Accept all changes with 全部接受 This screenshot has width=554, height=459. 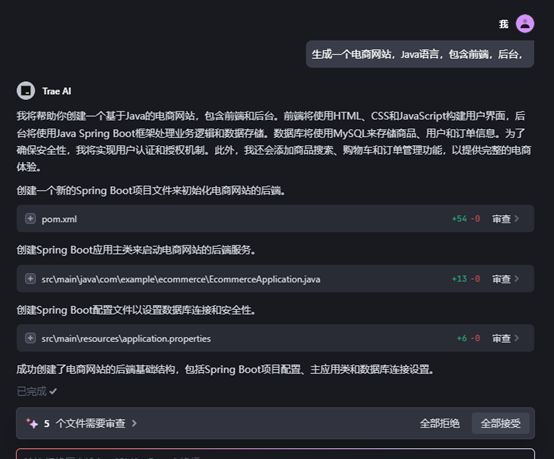tap(501, 423)
